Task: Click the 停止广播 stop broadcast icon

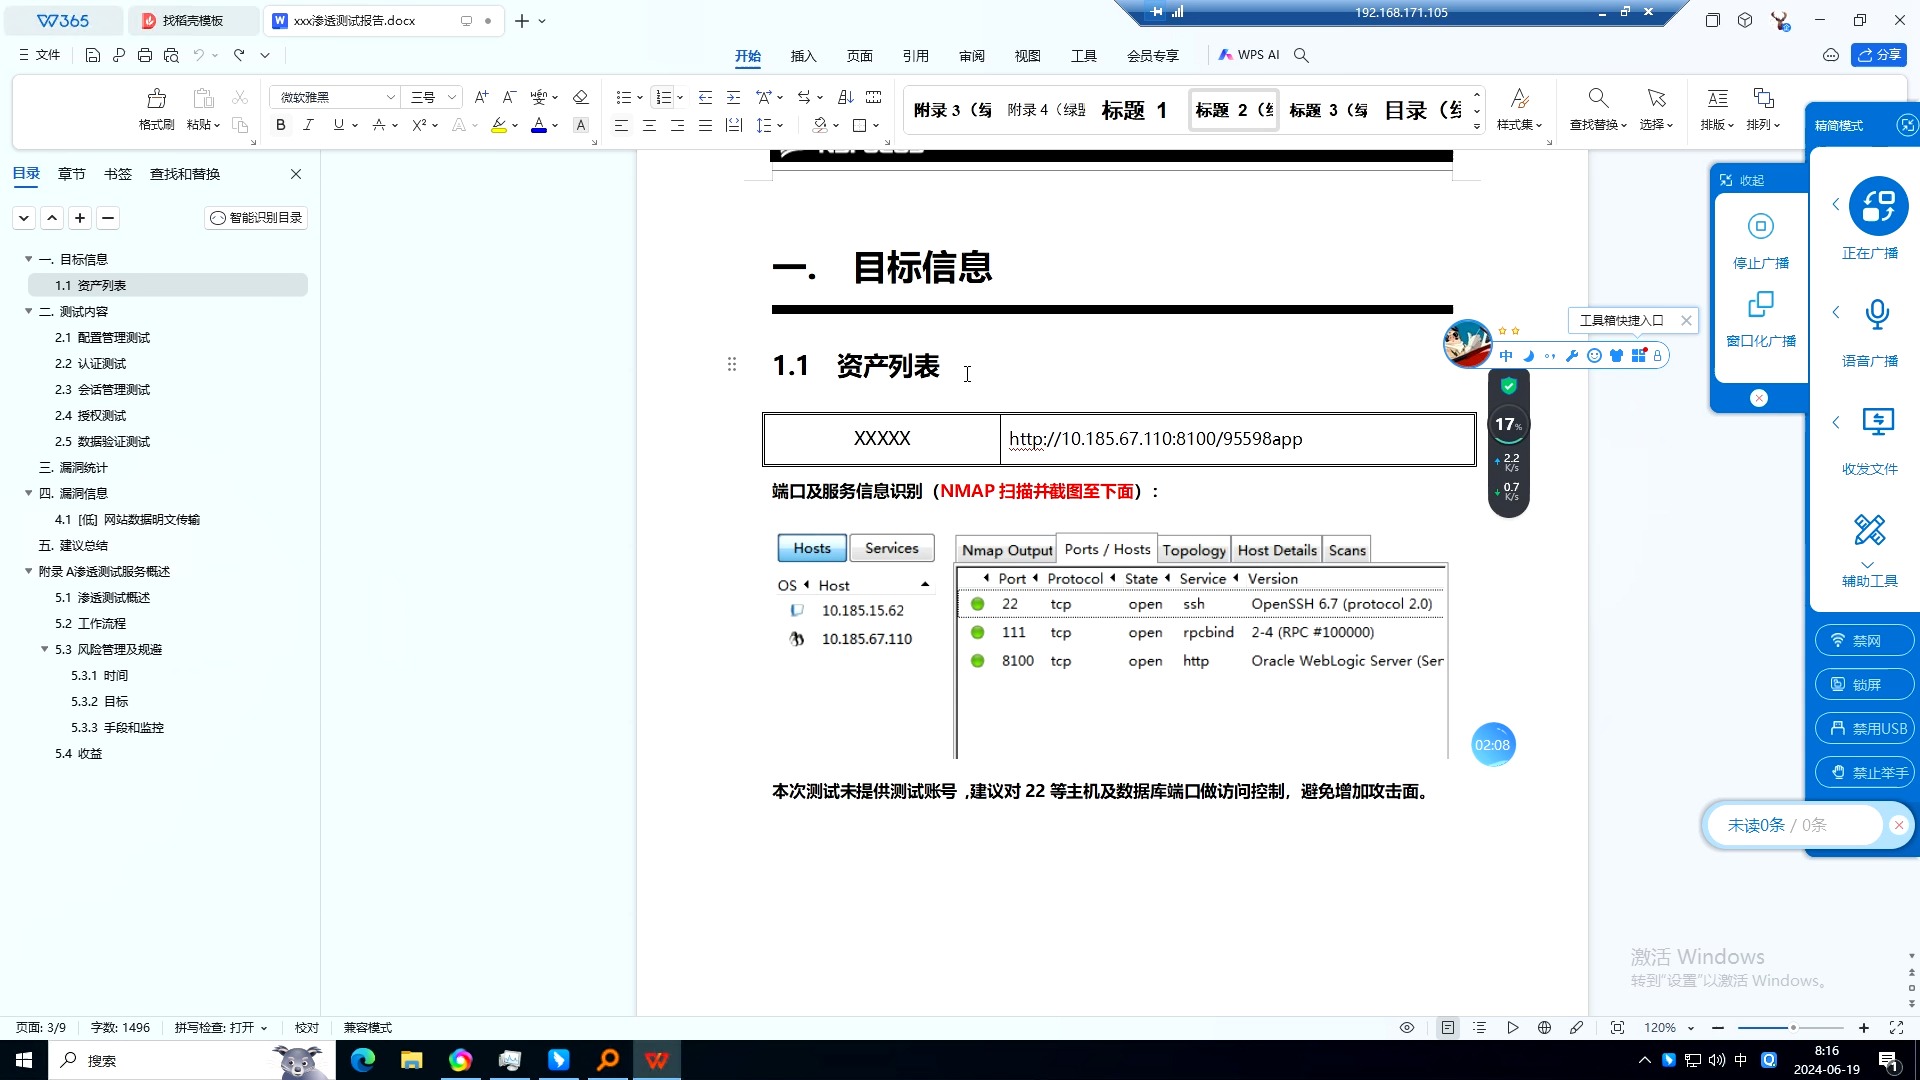Action: point(1761,226)
